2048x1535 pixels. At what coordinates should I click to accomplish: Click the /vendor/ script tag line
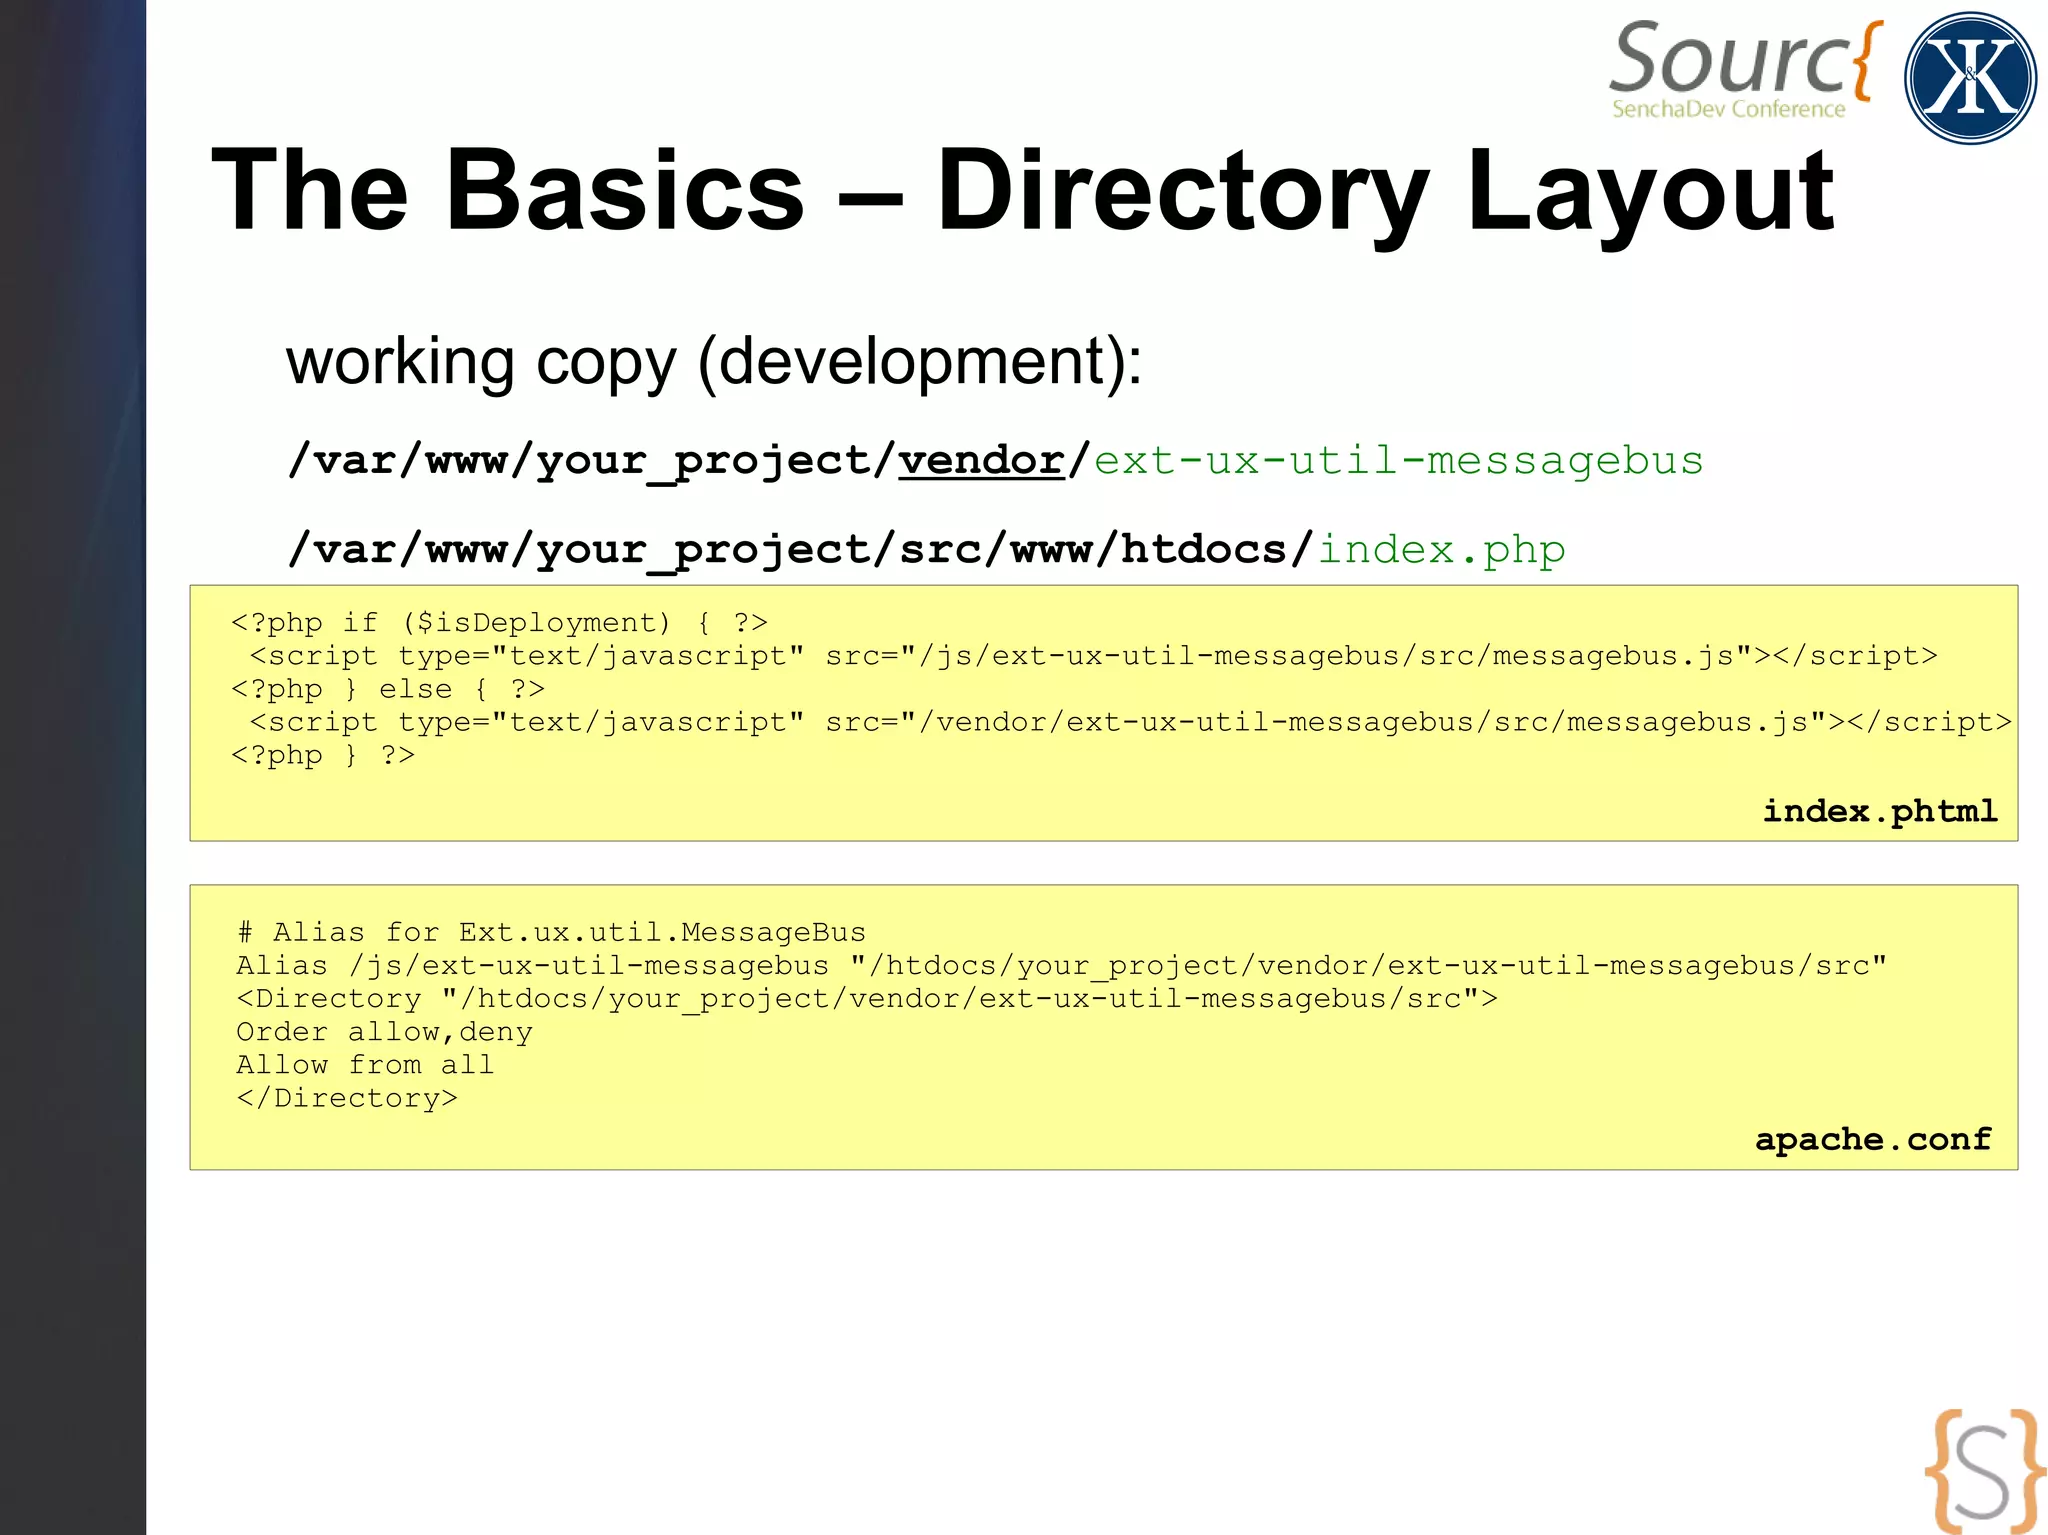click(x=1129, y=722)
